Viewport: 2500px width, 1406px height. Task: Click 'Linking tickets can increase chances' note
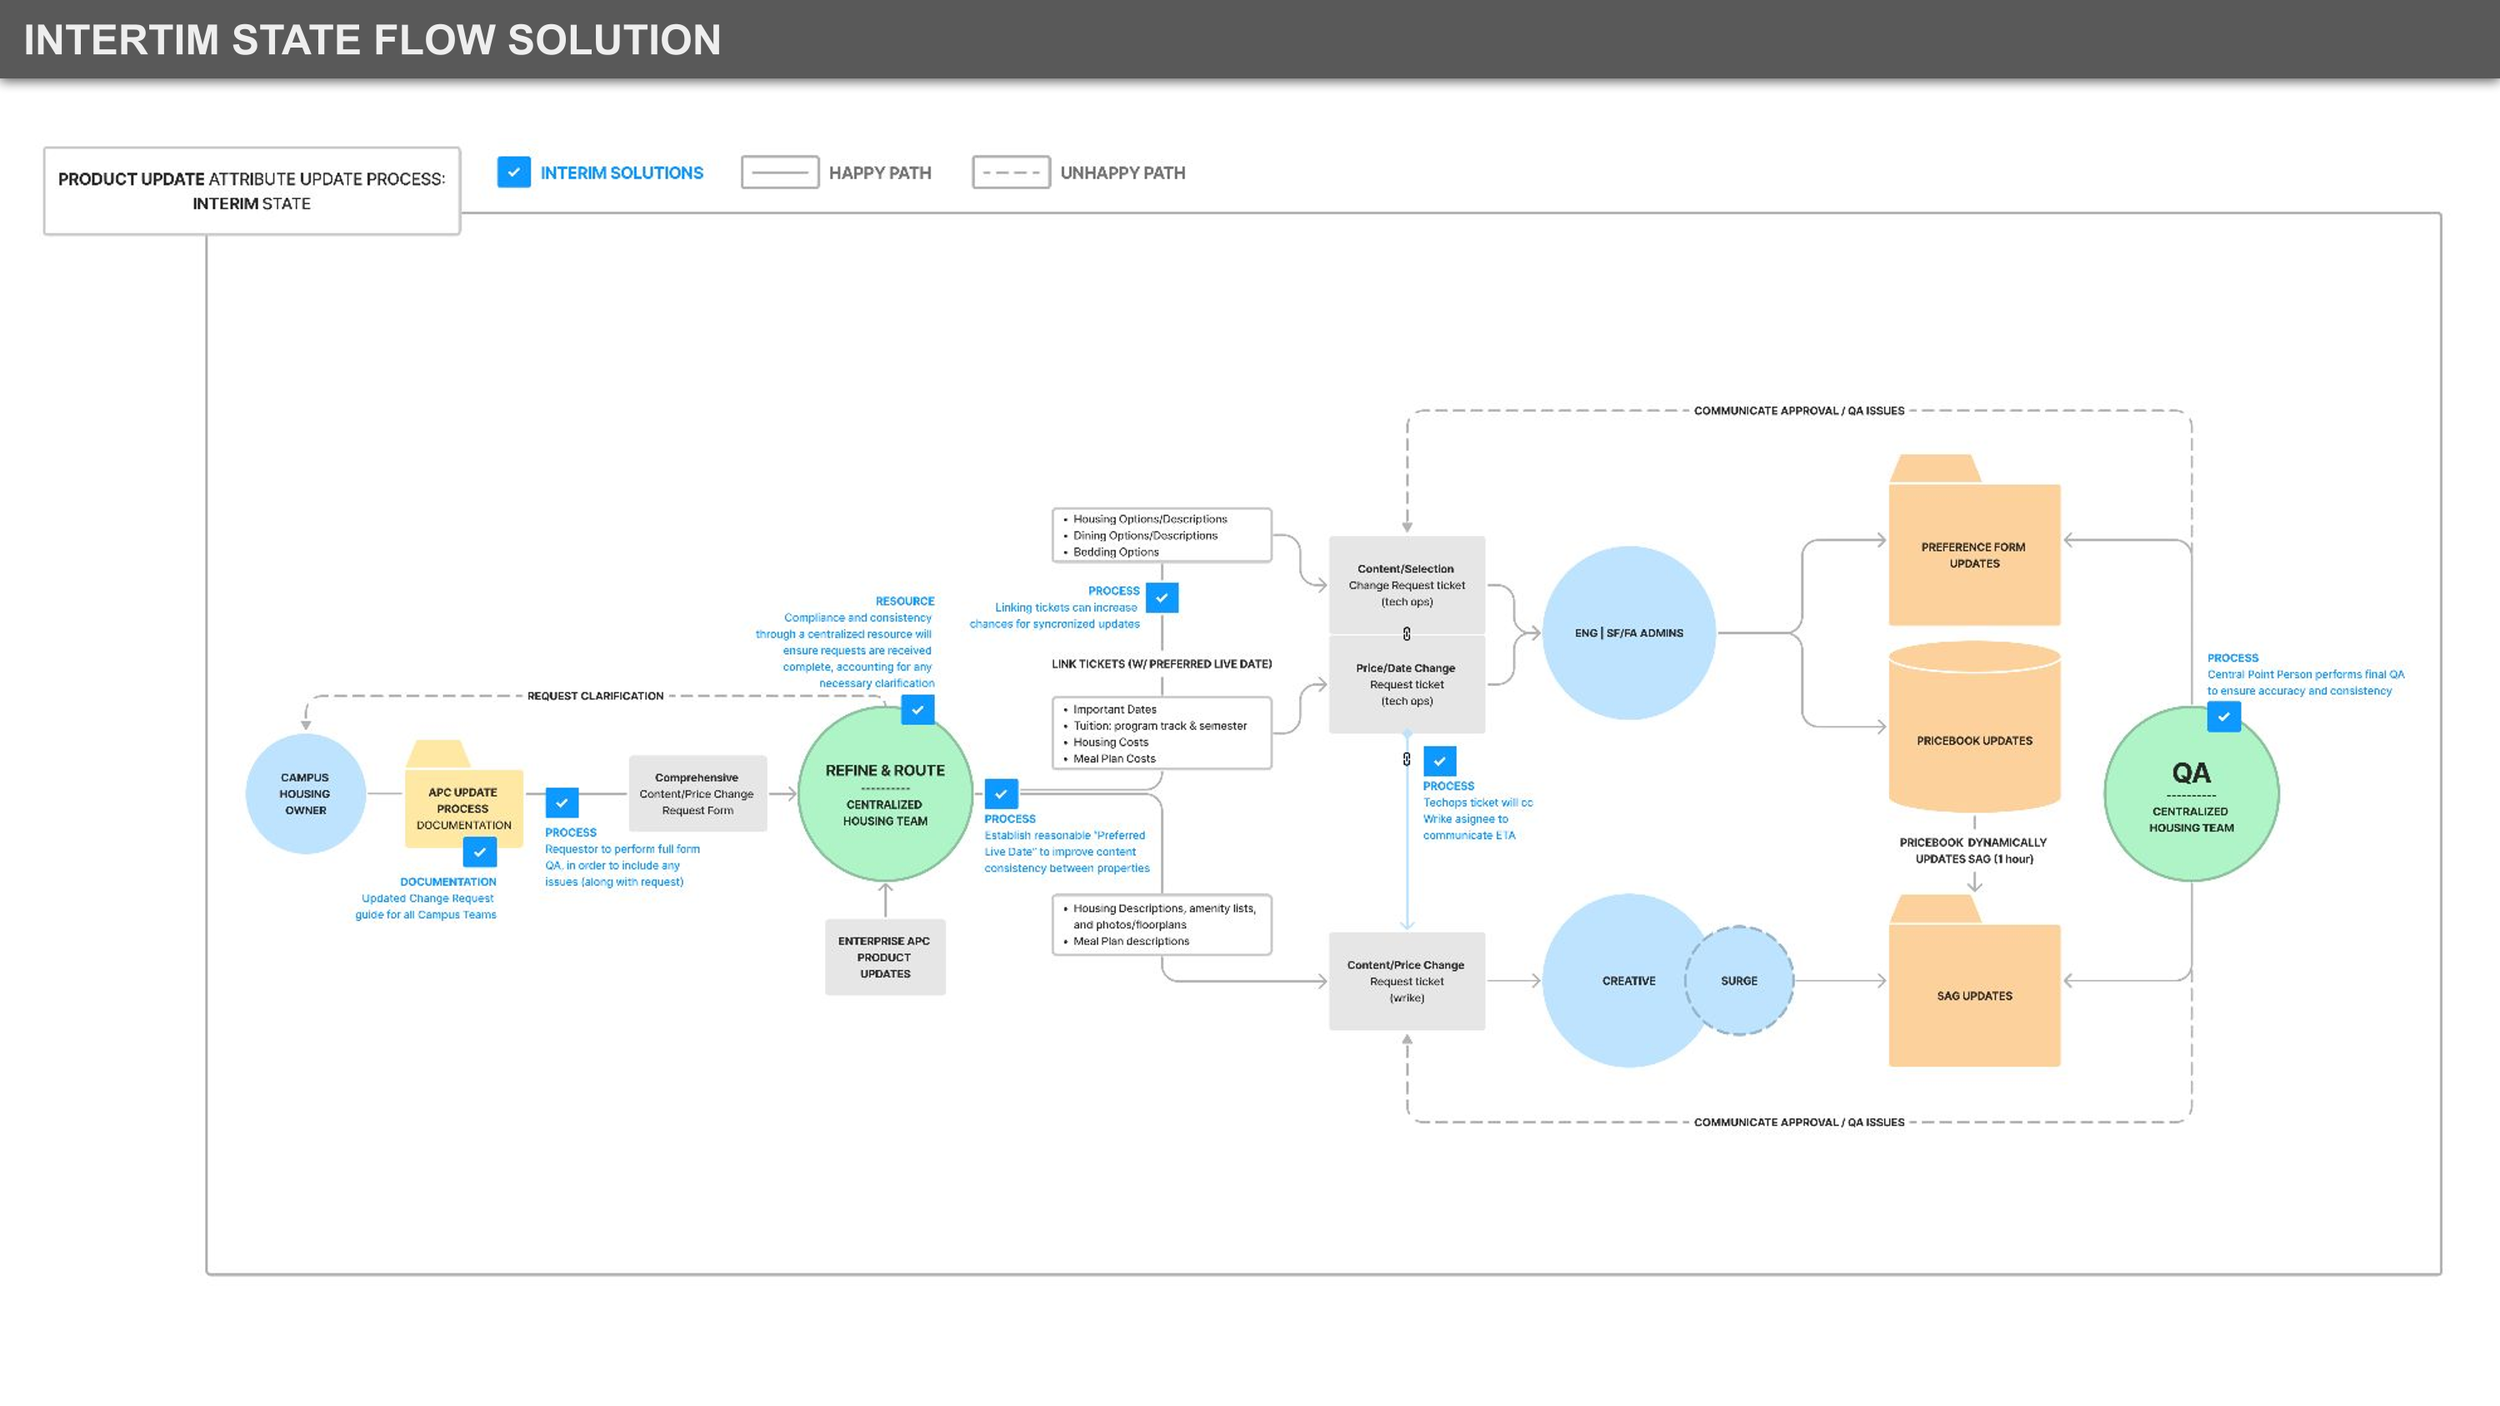pos(1055,607)
